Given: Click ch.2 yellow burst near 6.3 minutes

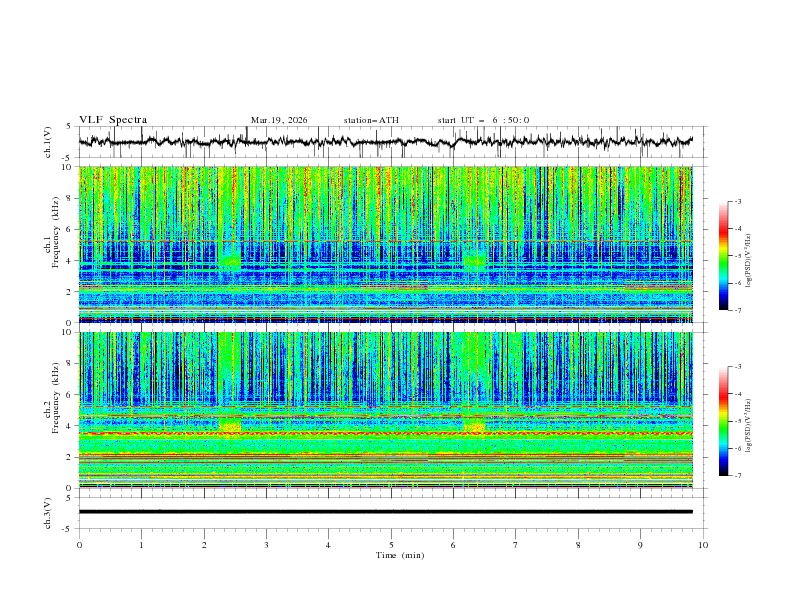Looking at the screenshot, I should [474, 427].
